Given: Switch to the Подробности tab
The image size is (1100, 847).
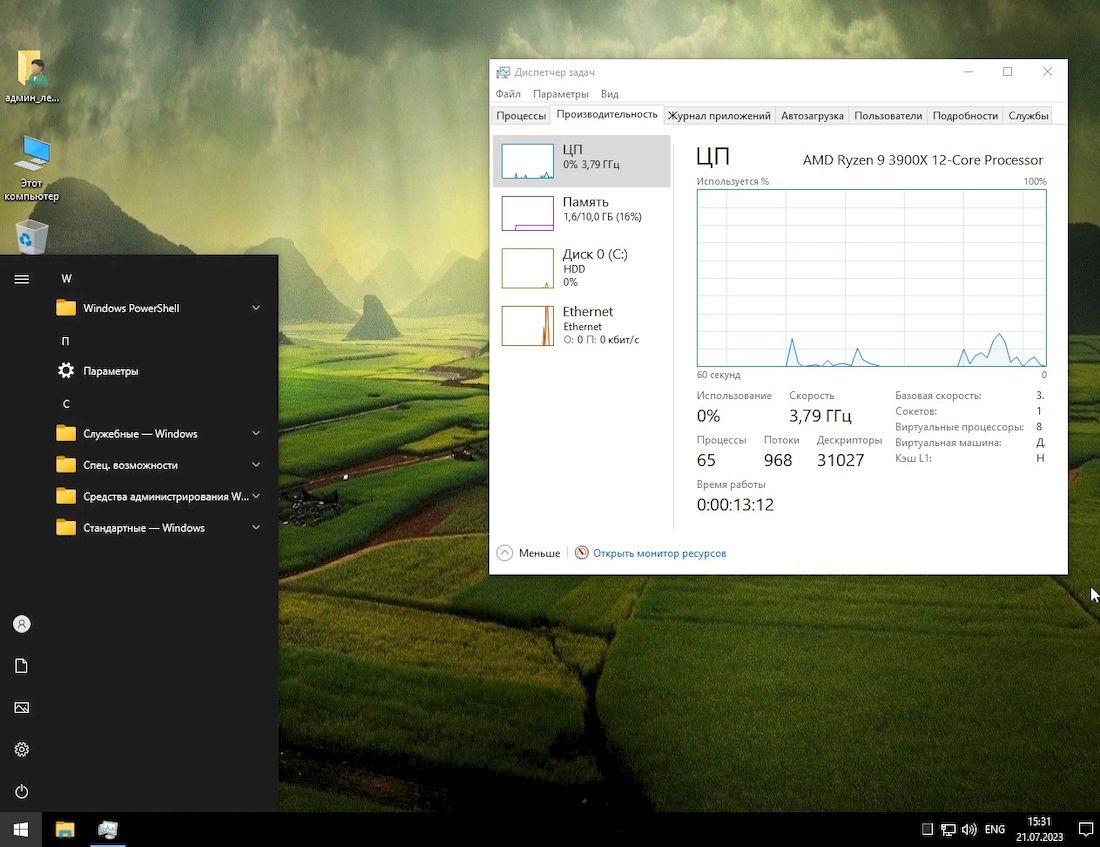Looking at the screenshot, I should pyautogui.click(x=965, y=116).
